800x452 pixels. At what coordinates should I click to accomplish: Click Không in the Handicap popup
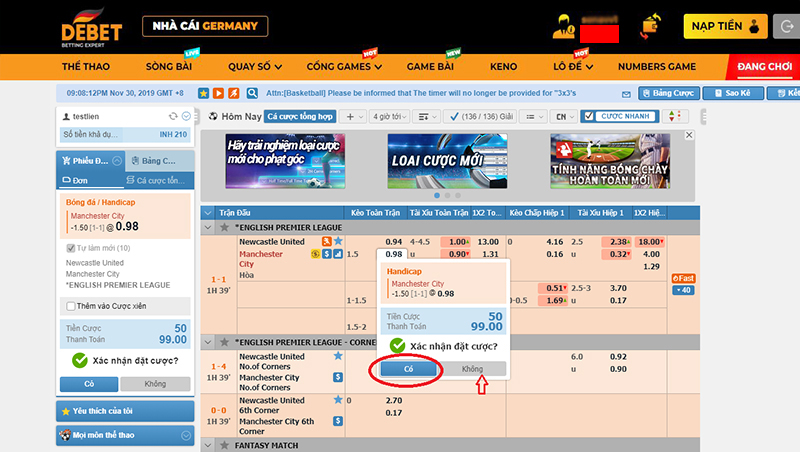472,369
